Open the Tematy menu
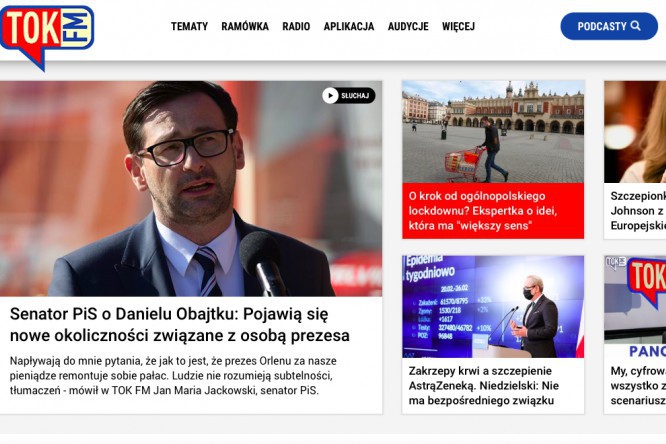Viewport: 666px width, 444px height. pyautogui.click(x=189, y=26)
